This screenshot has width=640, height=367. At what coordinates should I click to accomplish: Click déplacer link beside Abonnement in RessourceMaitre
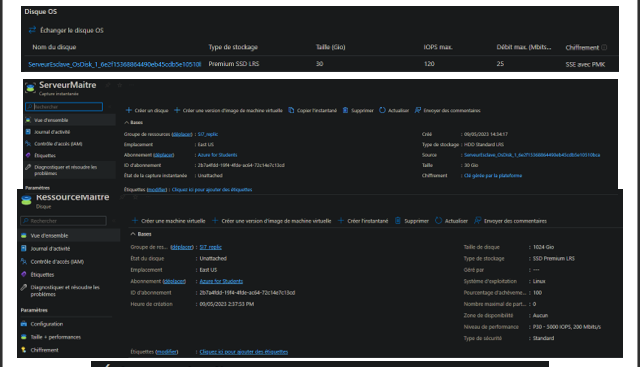pos(174,281)
